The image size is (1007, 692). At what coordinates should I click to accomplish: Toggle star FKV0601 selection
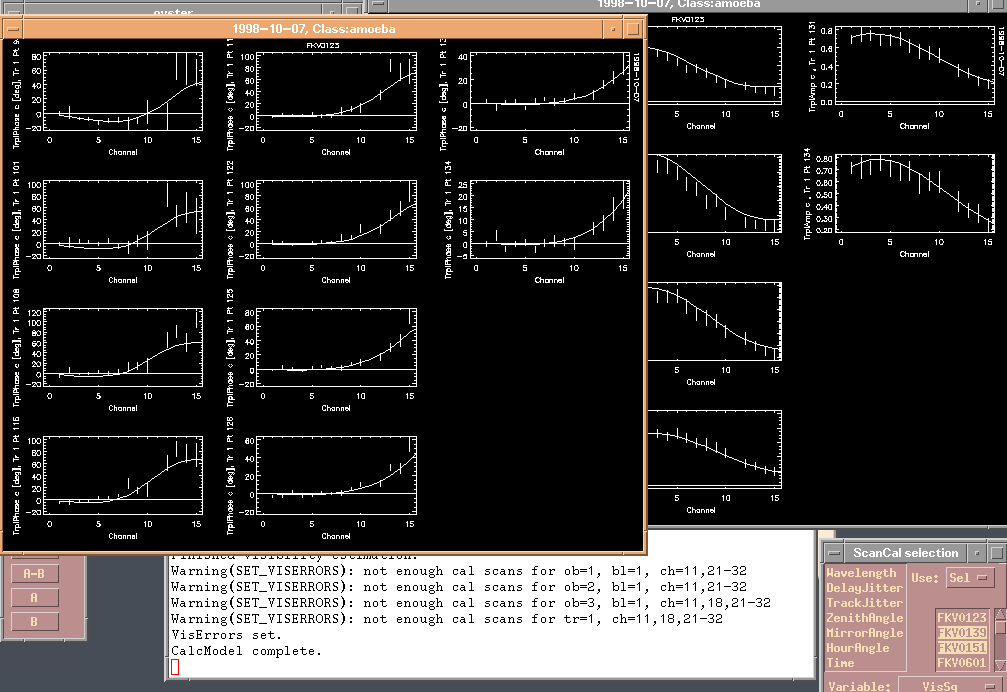point(962,663)
